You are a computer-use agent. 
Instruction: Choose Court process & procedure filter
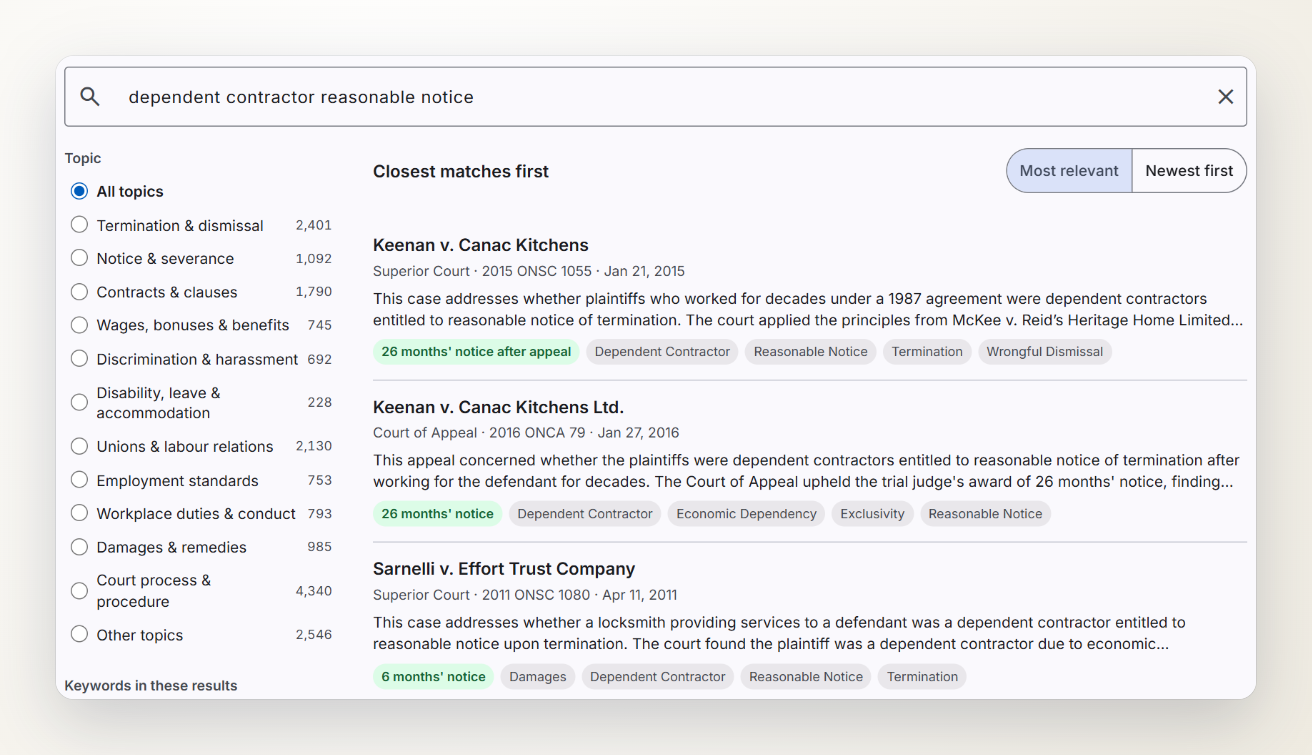click(79, 591)
